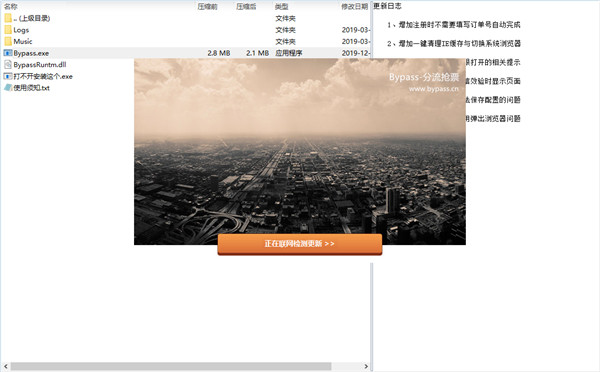Sort files by 压缩后 column header
The image size is (600, 372).
[x=246, y=6]
